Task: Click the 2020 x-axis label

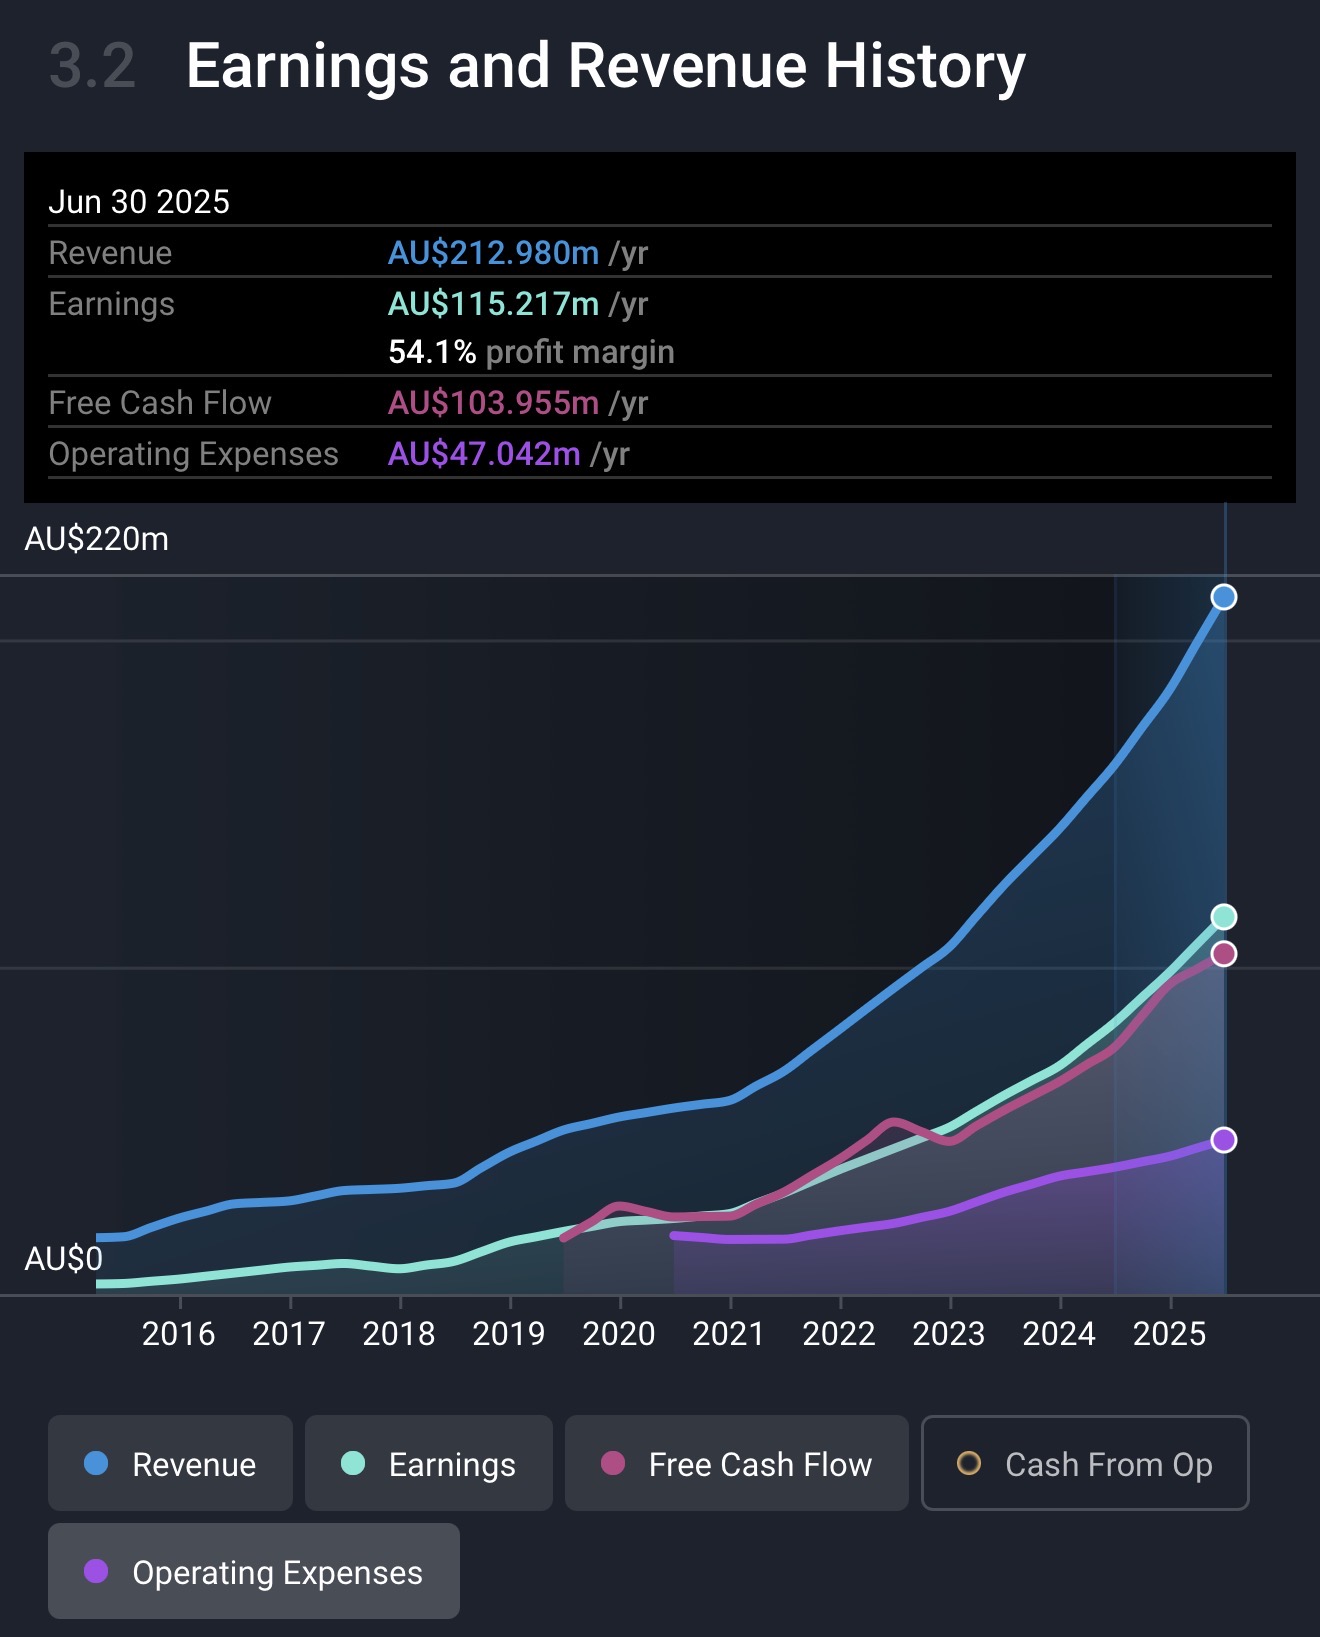Action: click(x=619, y=1334)
